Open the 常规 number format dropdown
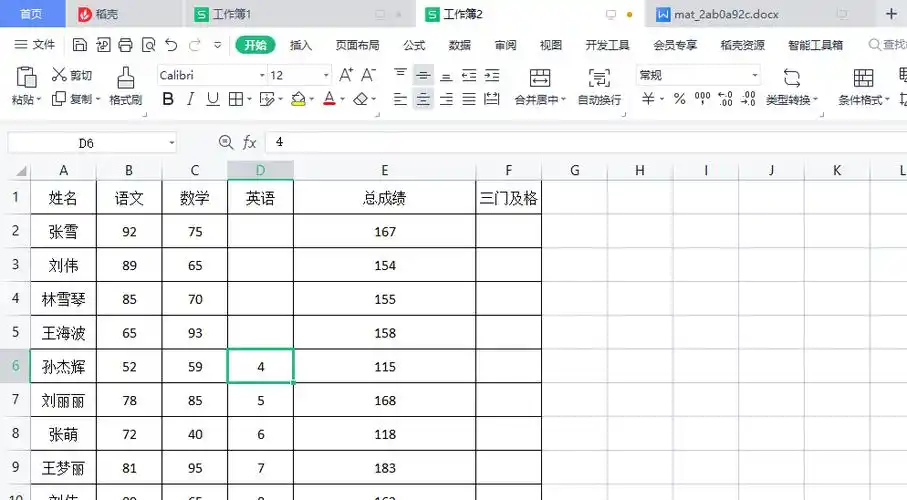The height and width of the screenshot is (500, 907). pyautogui.click(x=754, y=75)
